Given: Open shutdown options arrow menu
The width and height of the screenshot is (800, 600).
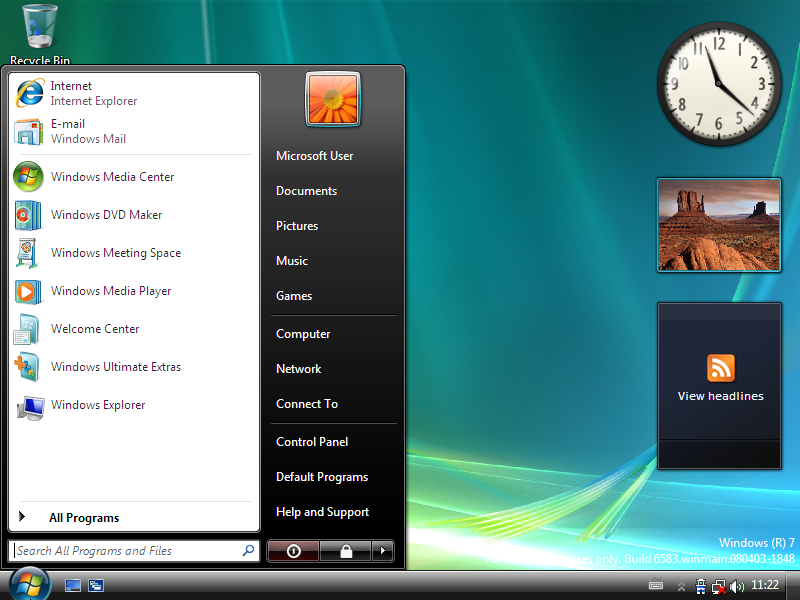Looking at the screenshot, I should pyautogui.click(x=383, y=551).
